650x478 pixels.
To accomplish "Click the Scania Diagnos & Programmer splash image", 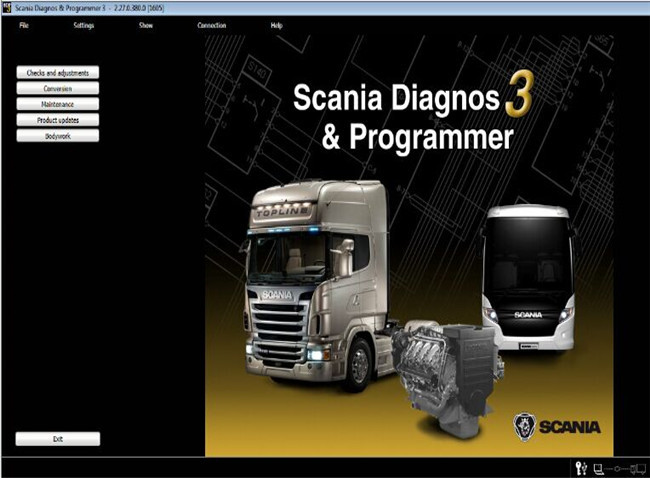I will [x=409, y=246].
